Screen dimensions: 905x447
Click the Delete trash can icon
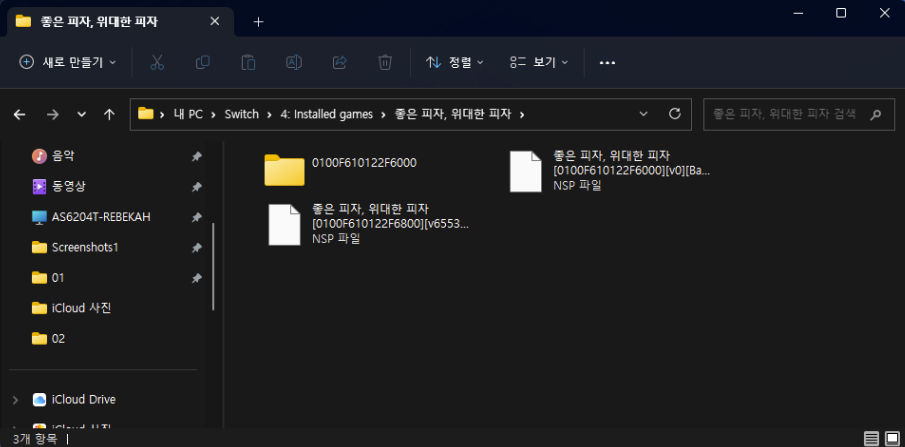point(385,62)
